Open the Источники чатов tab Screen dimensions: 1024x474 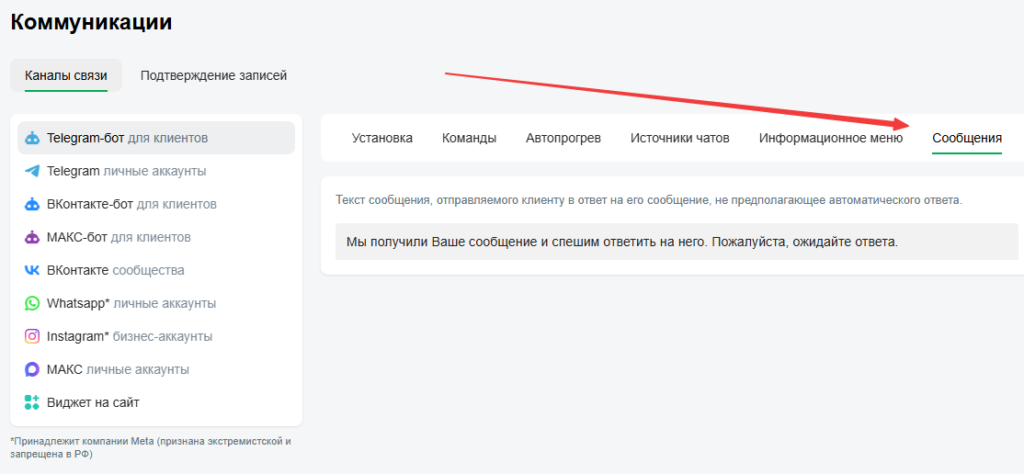[680, 138]
